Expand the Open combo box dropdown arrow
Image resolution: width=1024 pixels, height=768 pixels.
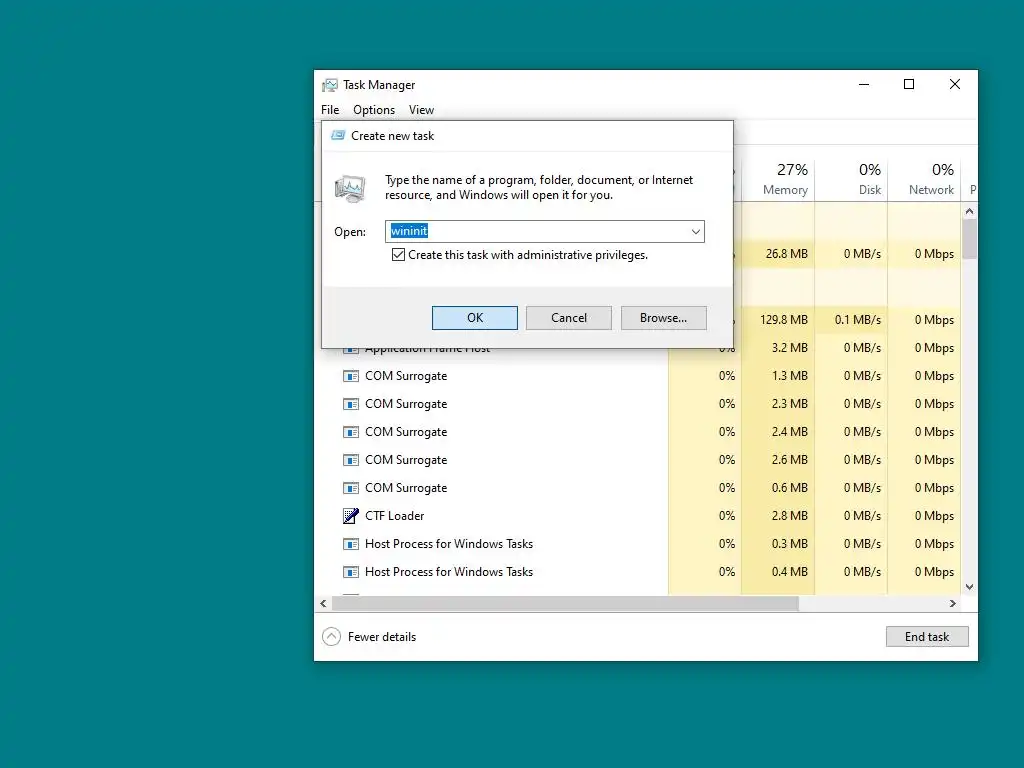pos(696,231)
